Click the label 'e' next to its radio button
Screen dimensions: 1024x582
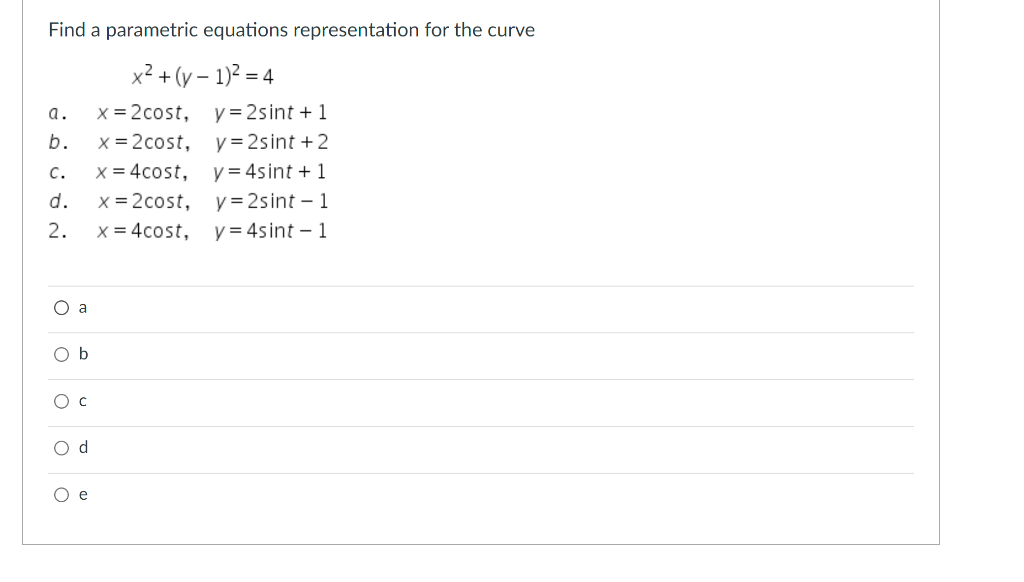click(x=81, y=494)
